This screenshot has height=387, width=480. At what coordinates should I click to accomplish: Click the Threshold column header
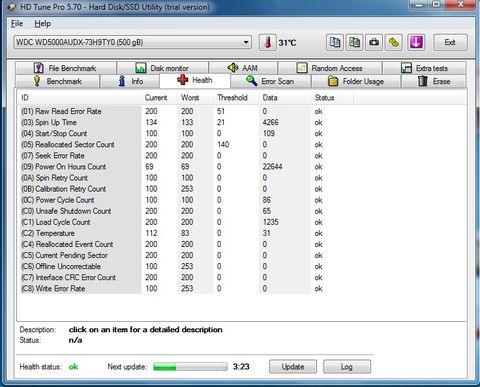pos(236,98)
